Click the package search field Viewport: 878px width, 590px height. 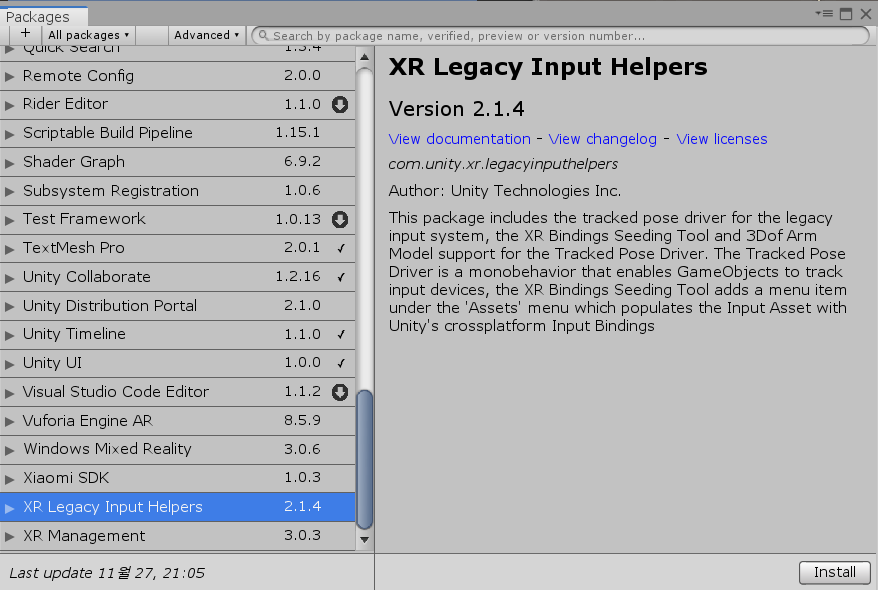560,36
